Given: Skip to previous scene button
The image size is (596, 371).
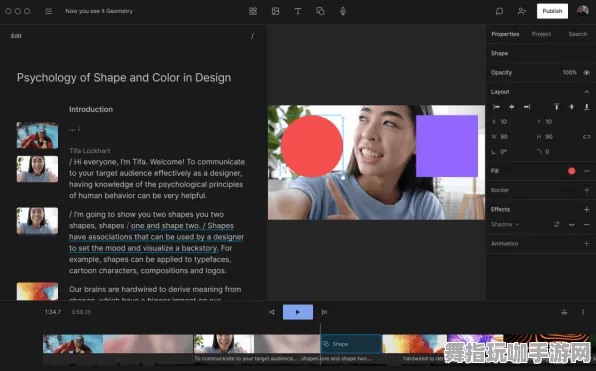Looking at the screenshot, I should 271,312.
